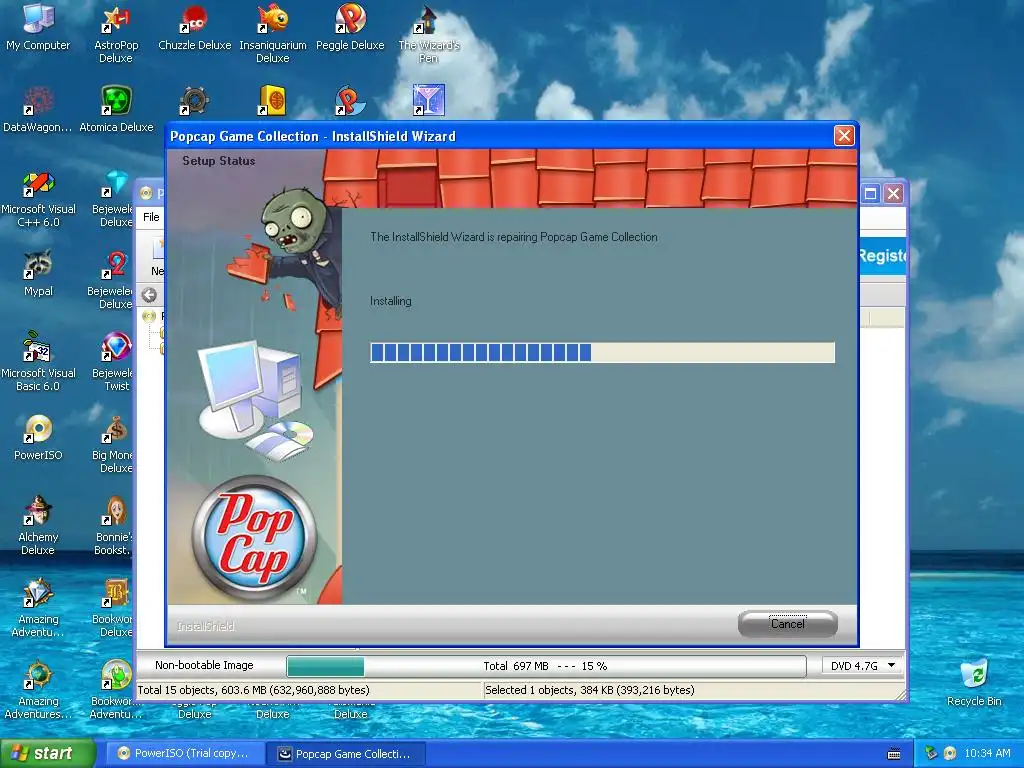Click the martini glass desktop icon
The width and height of the screenshot is (1024, 768).
pos(428,101)
